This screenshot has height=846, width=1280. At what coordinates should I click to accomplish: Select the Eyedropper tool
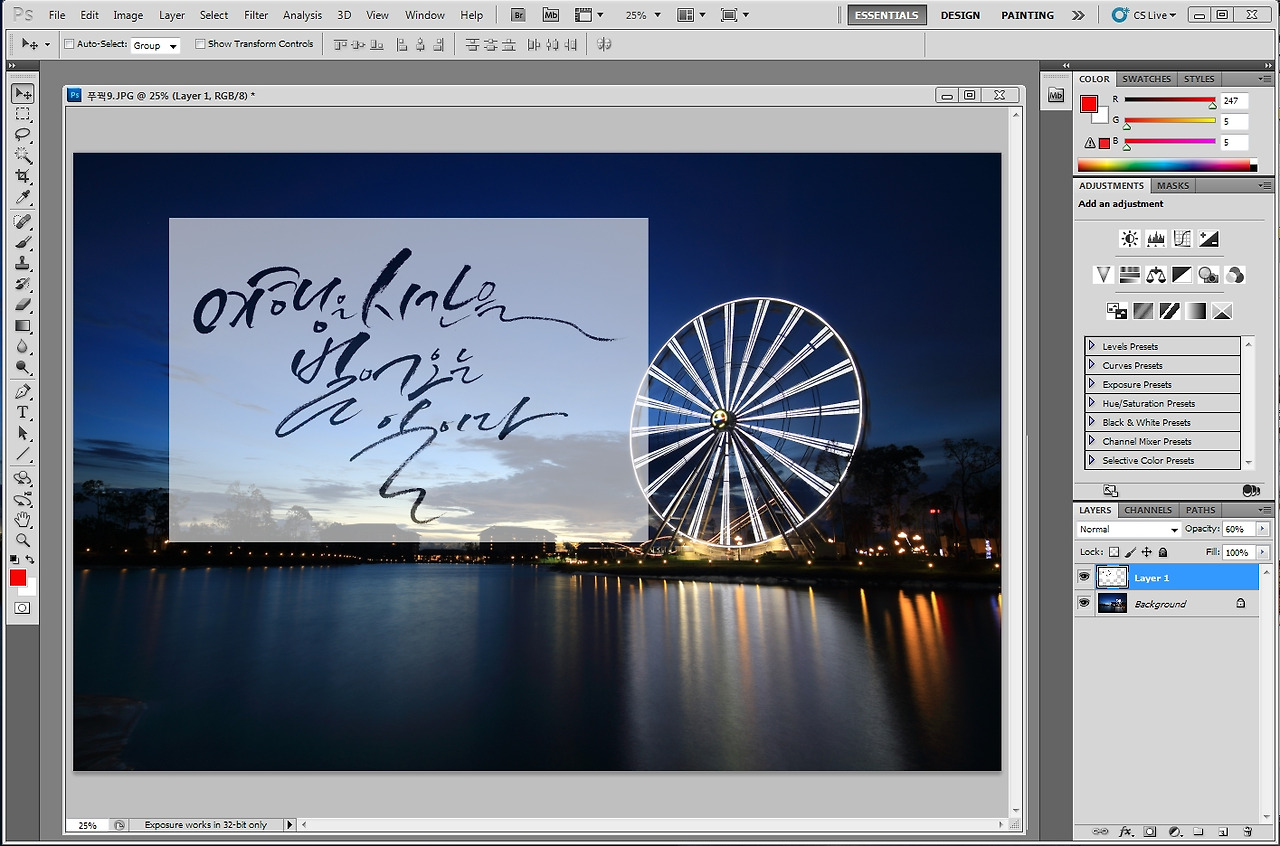tap(22, 197)
